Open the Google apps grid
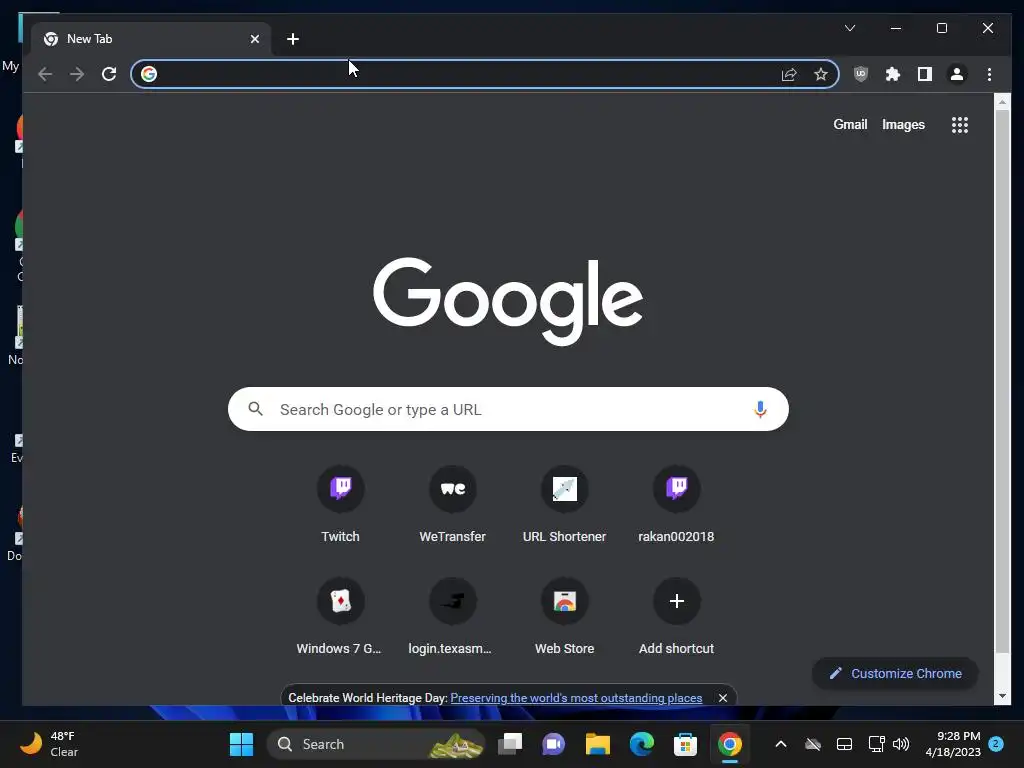Image resolution: width=1024 pixels, height=768 pixels. (x=959, y=125)
